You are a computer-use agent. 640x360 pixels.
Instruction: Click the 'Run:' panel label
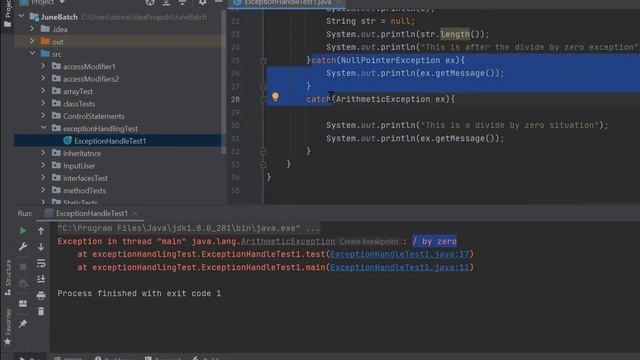coord(25,213)
